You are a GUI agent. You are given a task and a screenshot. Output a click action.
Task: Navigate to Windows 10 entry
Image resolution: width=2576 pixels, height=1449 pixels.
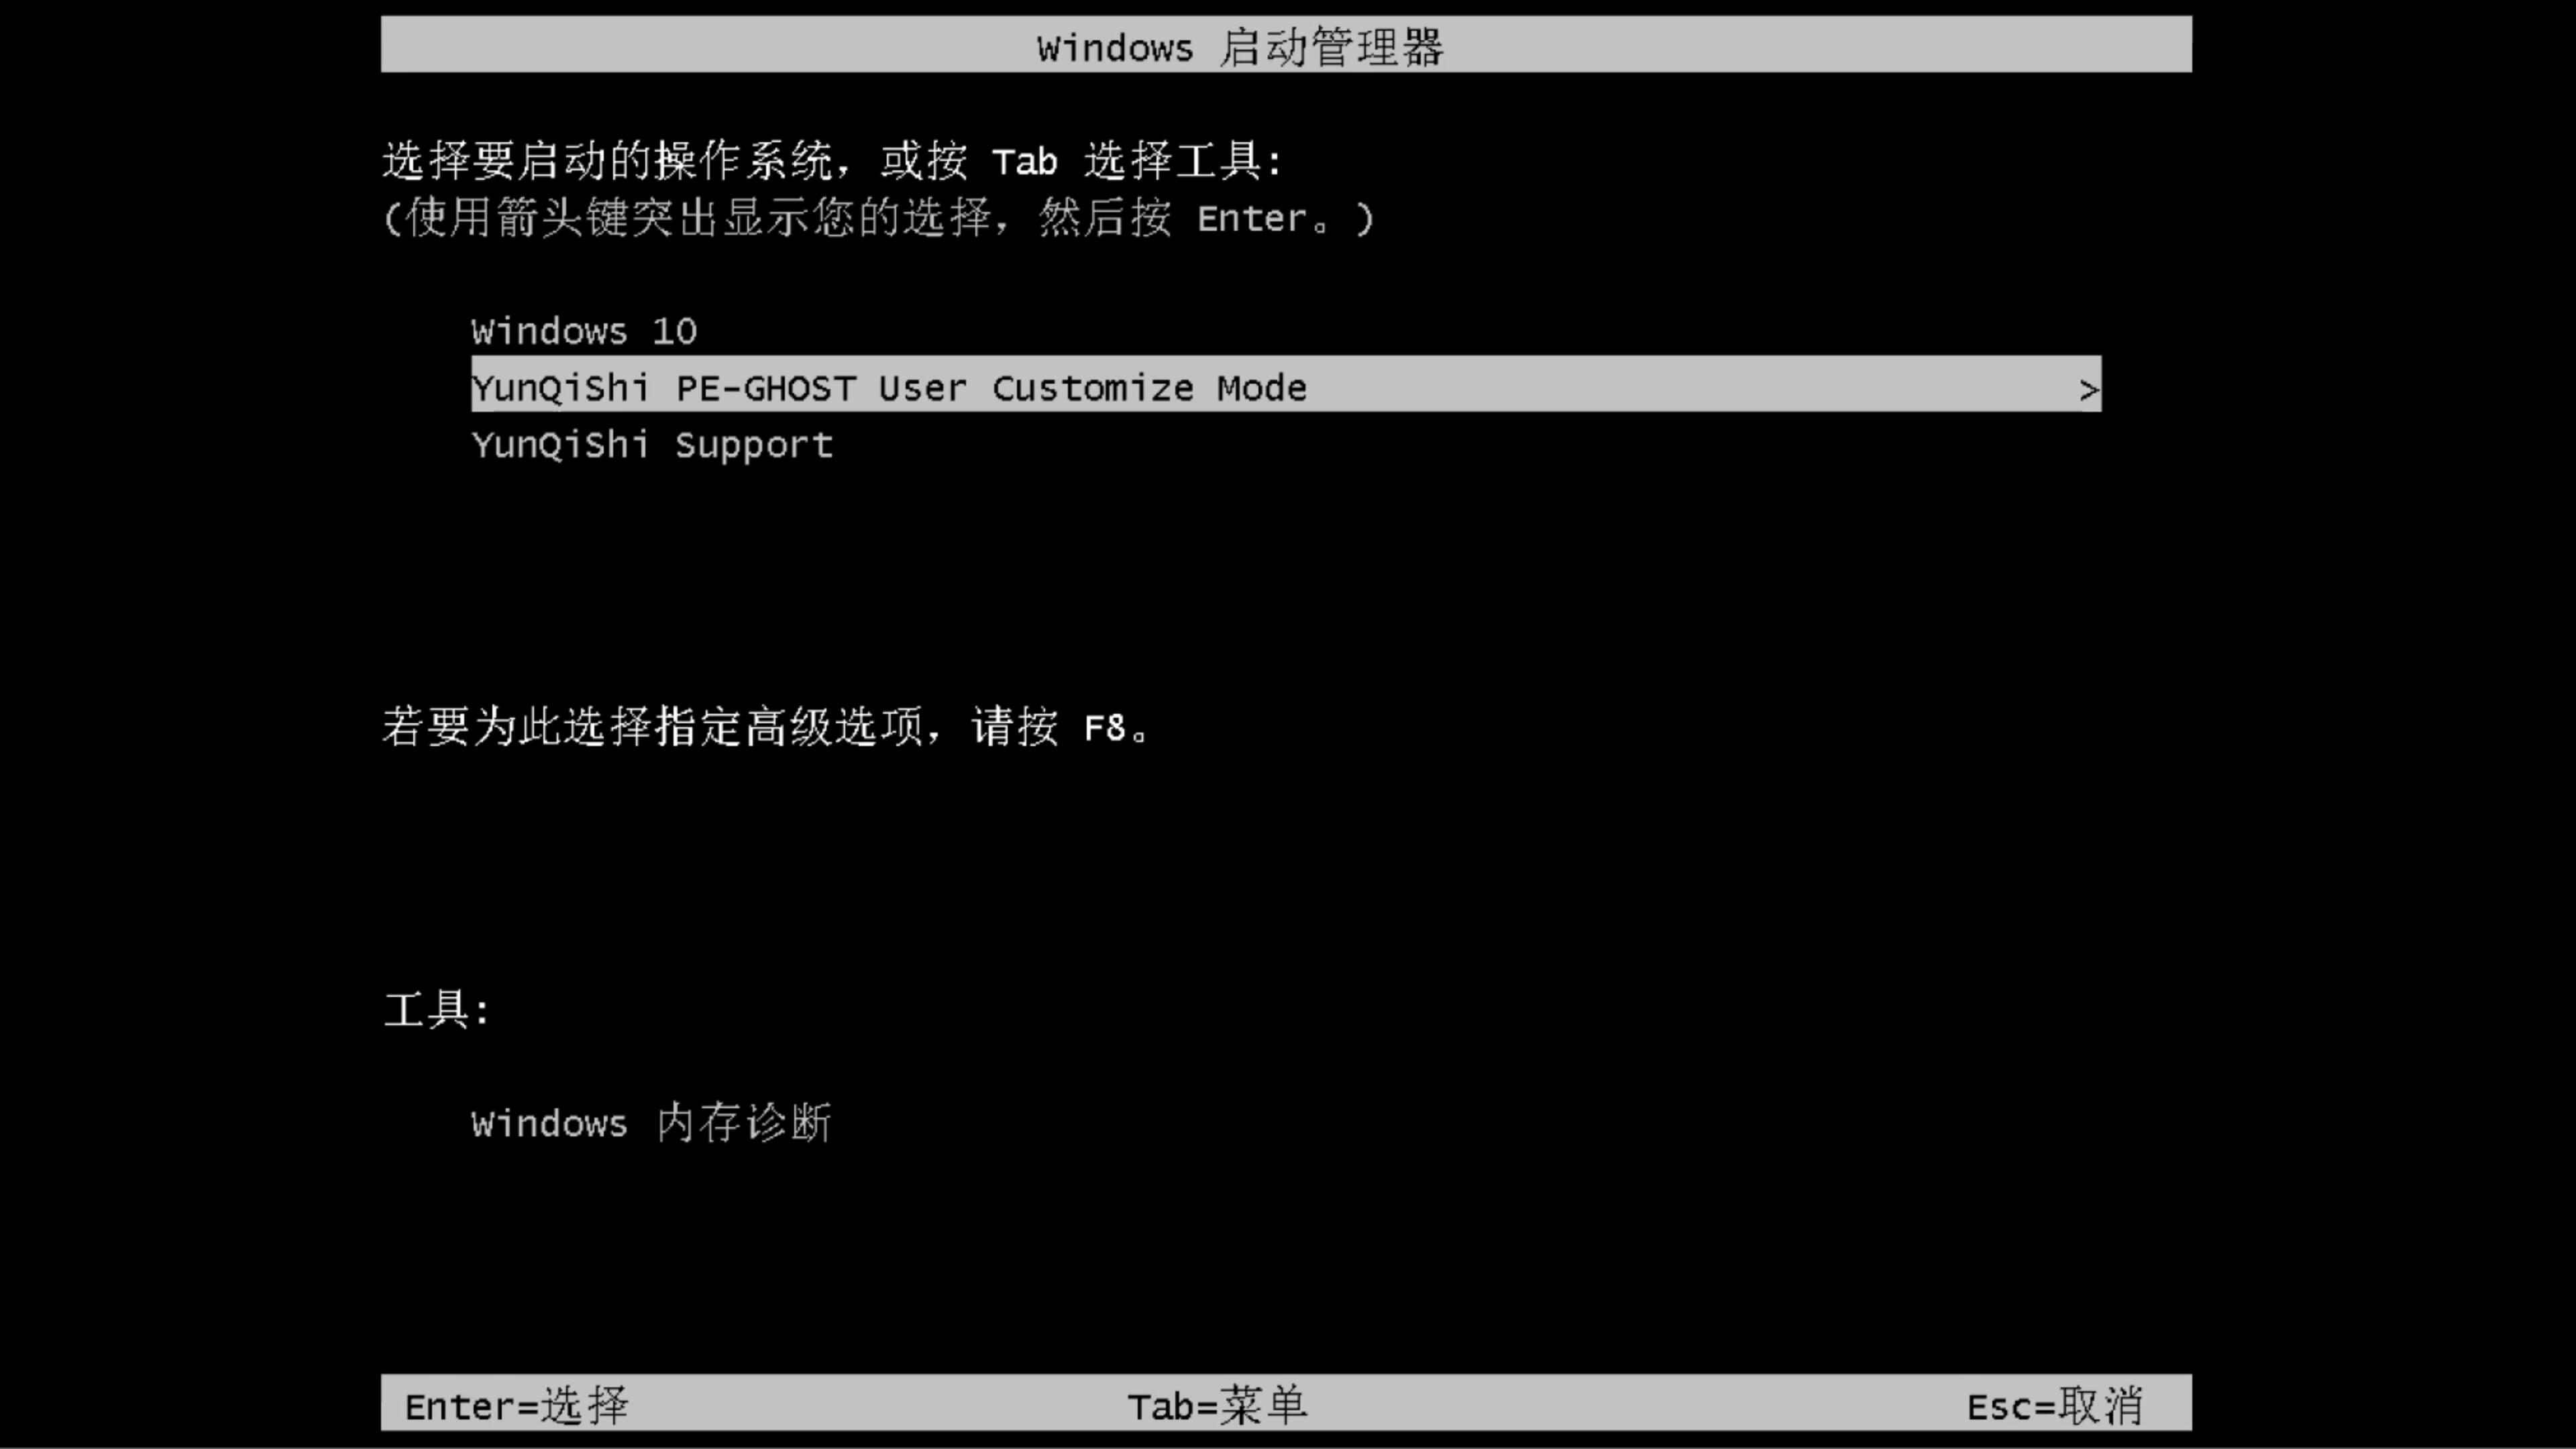pos(582,331)
